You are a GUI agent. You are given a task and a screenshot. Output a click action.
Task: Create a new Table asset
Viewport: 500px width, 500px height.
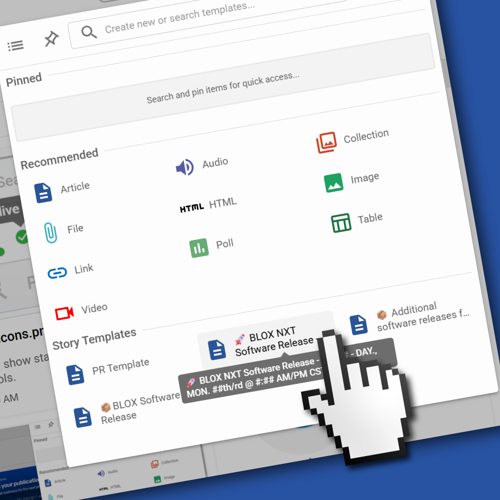(357, 222)
